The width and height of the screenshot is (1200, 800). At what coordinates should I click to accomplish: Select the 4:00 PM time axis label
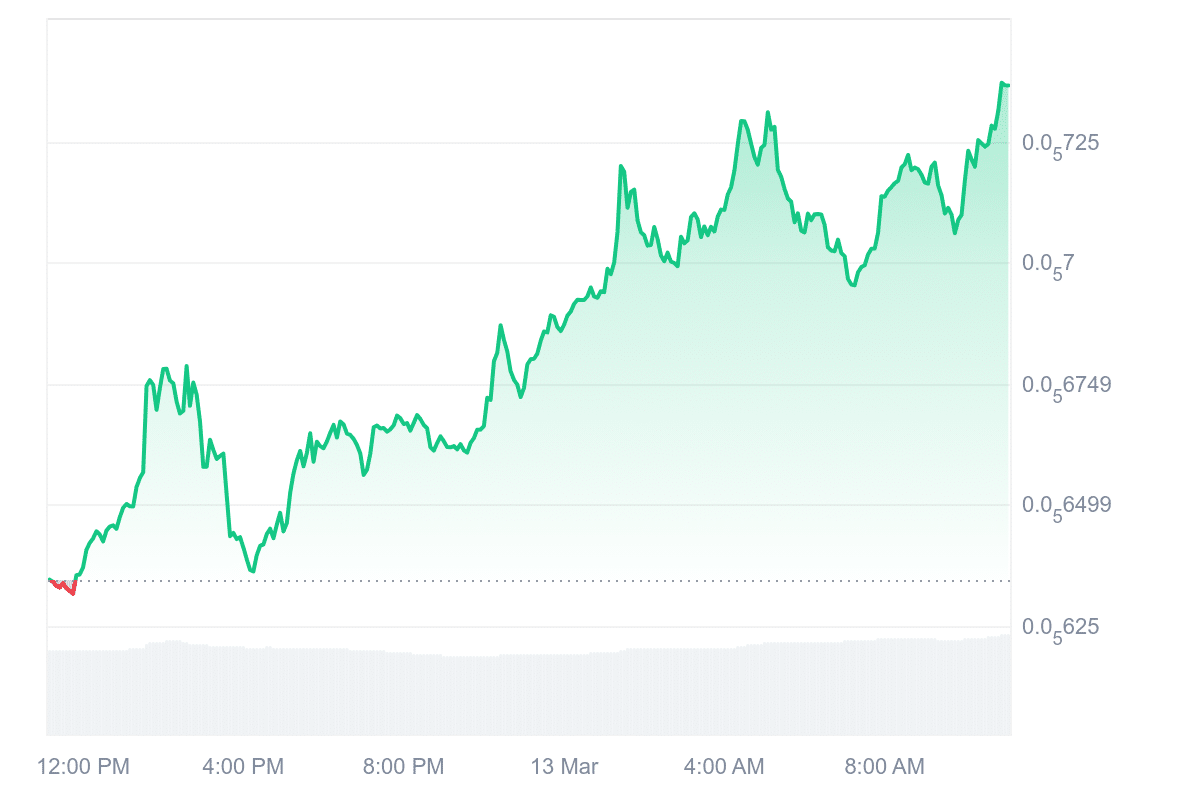(x=243, y=767)
